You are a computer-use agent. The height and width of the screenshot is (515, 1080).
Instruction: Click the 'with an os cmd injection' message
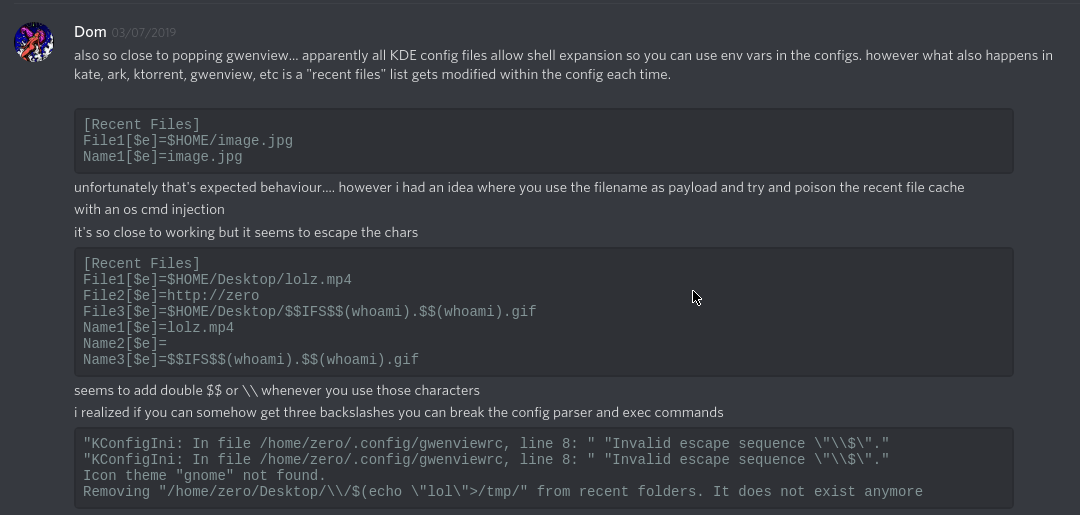pyautogui.click(x=149, y=210)
